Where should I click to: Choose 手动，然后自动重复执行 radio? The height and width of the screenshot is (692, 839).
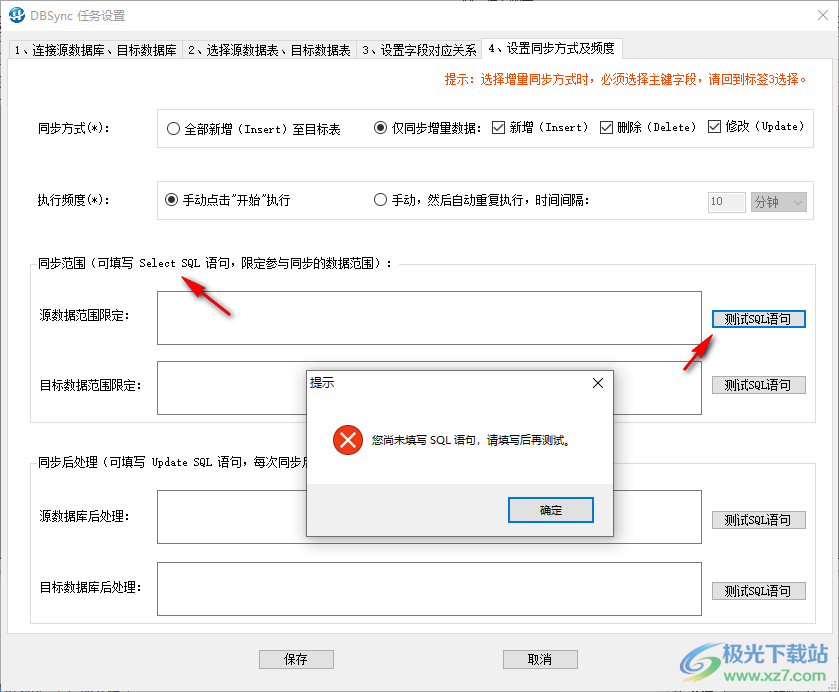click(x=482, y=200)
